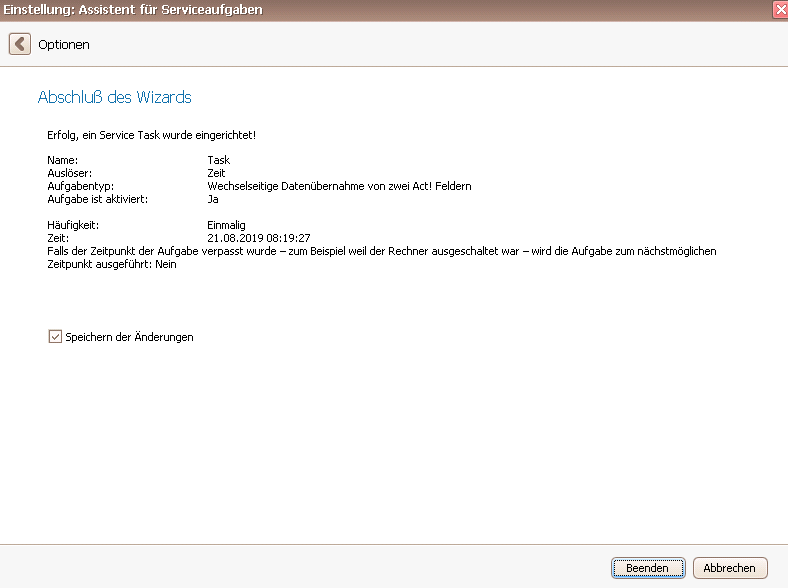
Task: Click the Aufgabentyp field label
Action: [80, 186]
